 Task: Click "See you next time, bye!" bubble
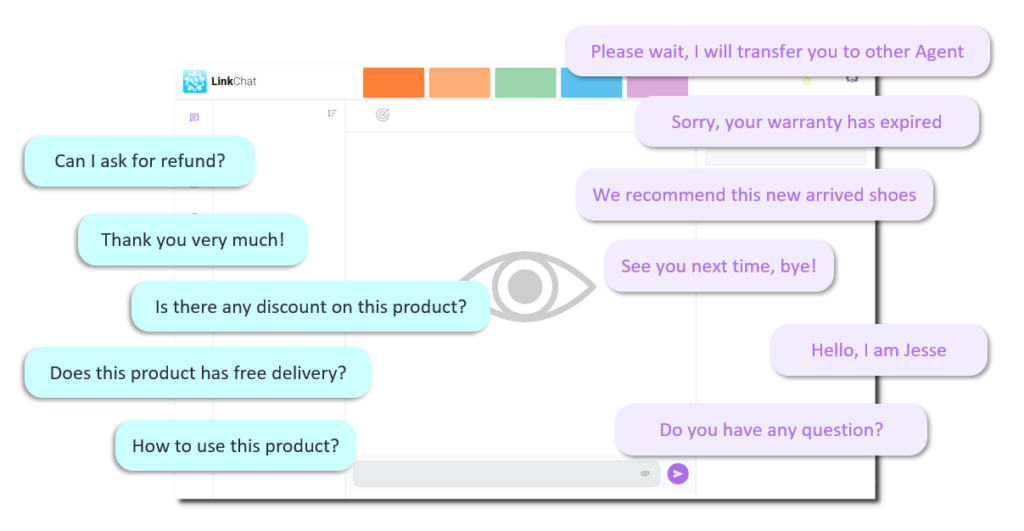tap(719, 266)
